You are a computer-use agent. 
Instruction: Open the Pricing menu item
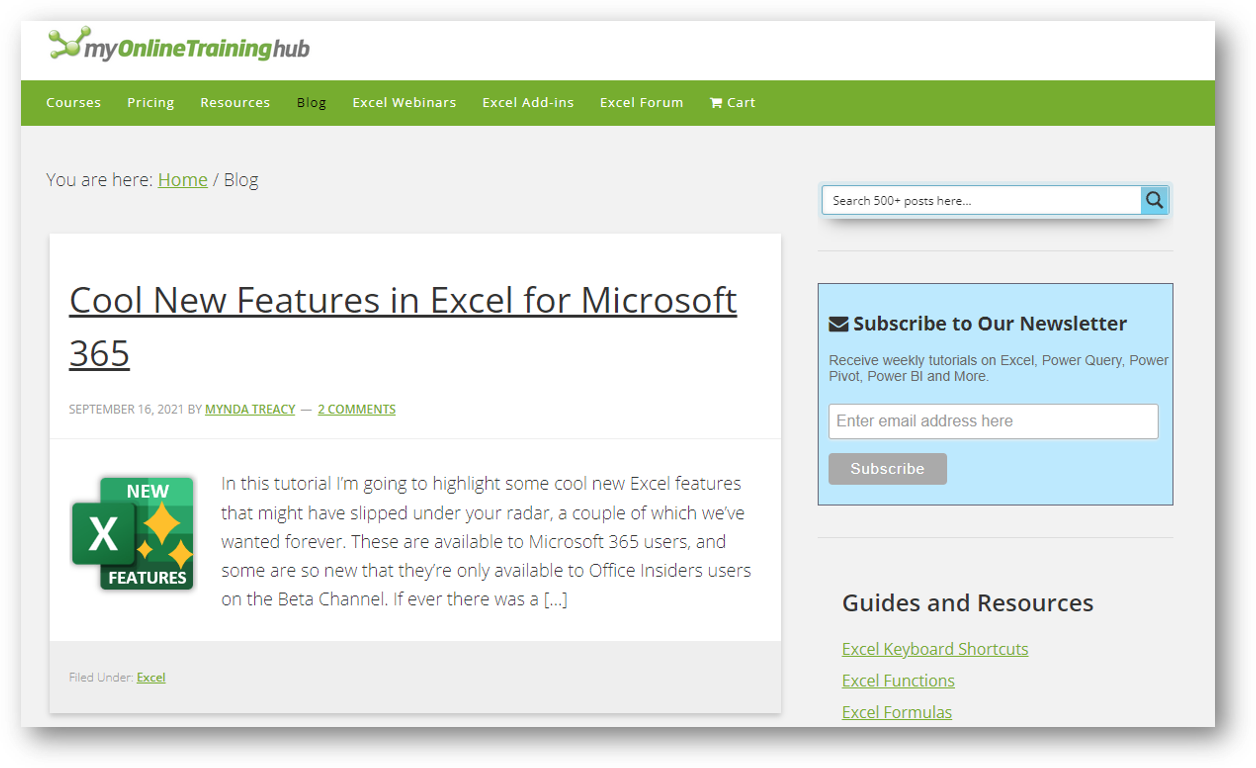pos(150,102)
